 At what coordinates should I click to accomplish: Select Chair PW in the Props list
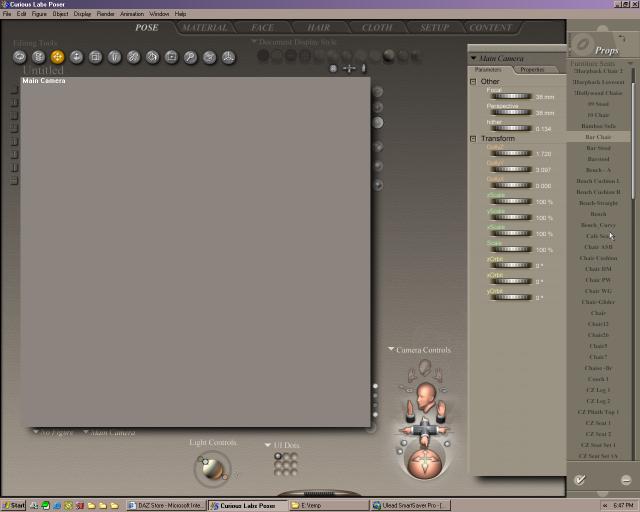click(x=598, y=280)
